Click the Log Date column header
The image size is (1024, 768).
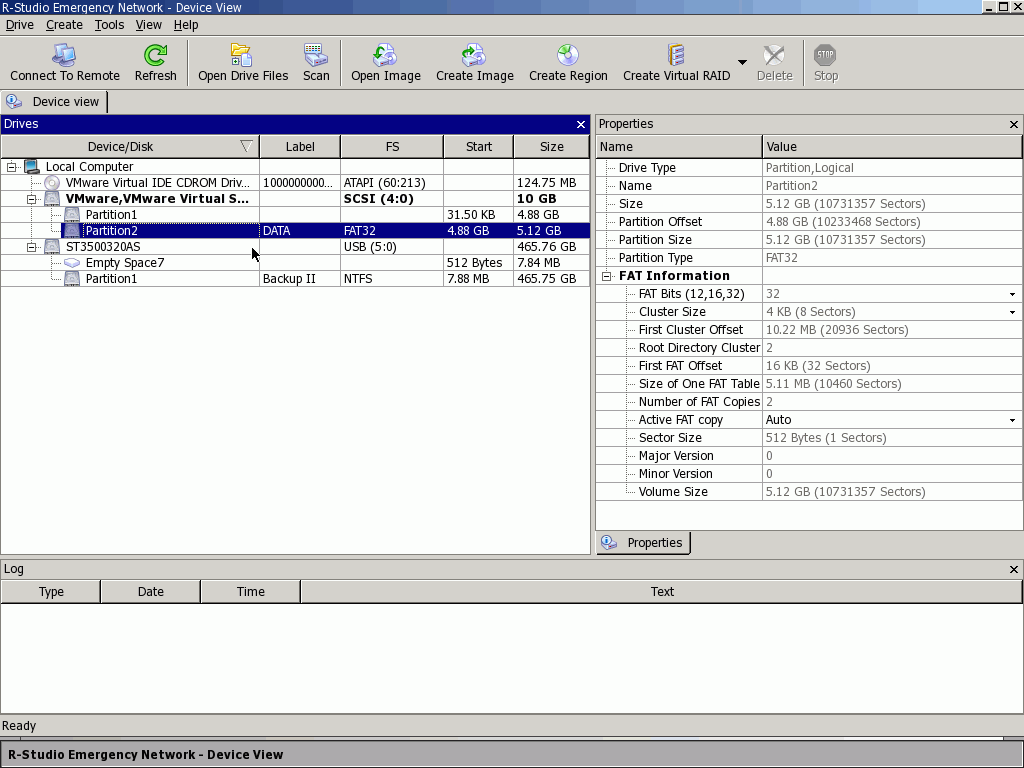coord(150,592)
